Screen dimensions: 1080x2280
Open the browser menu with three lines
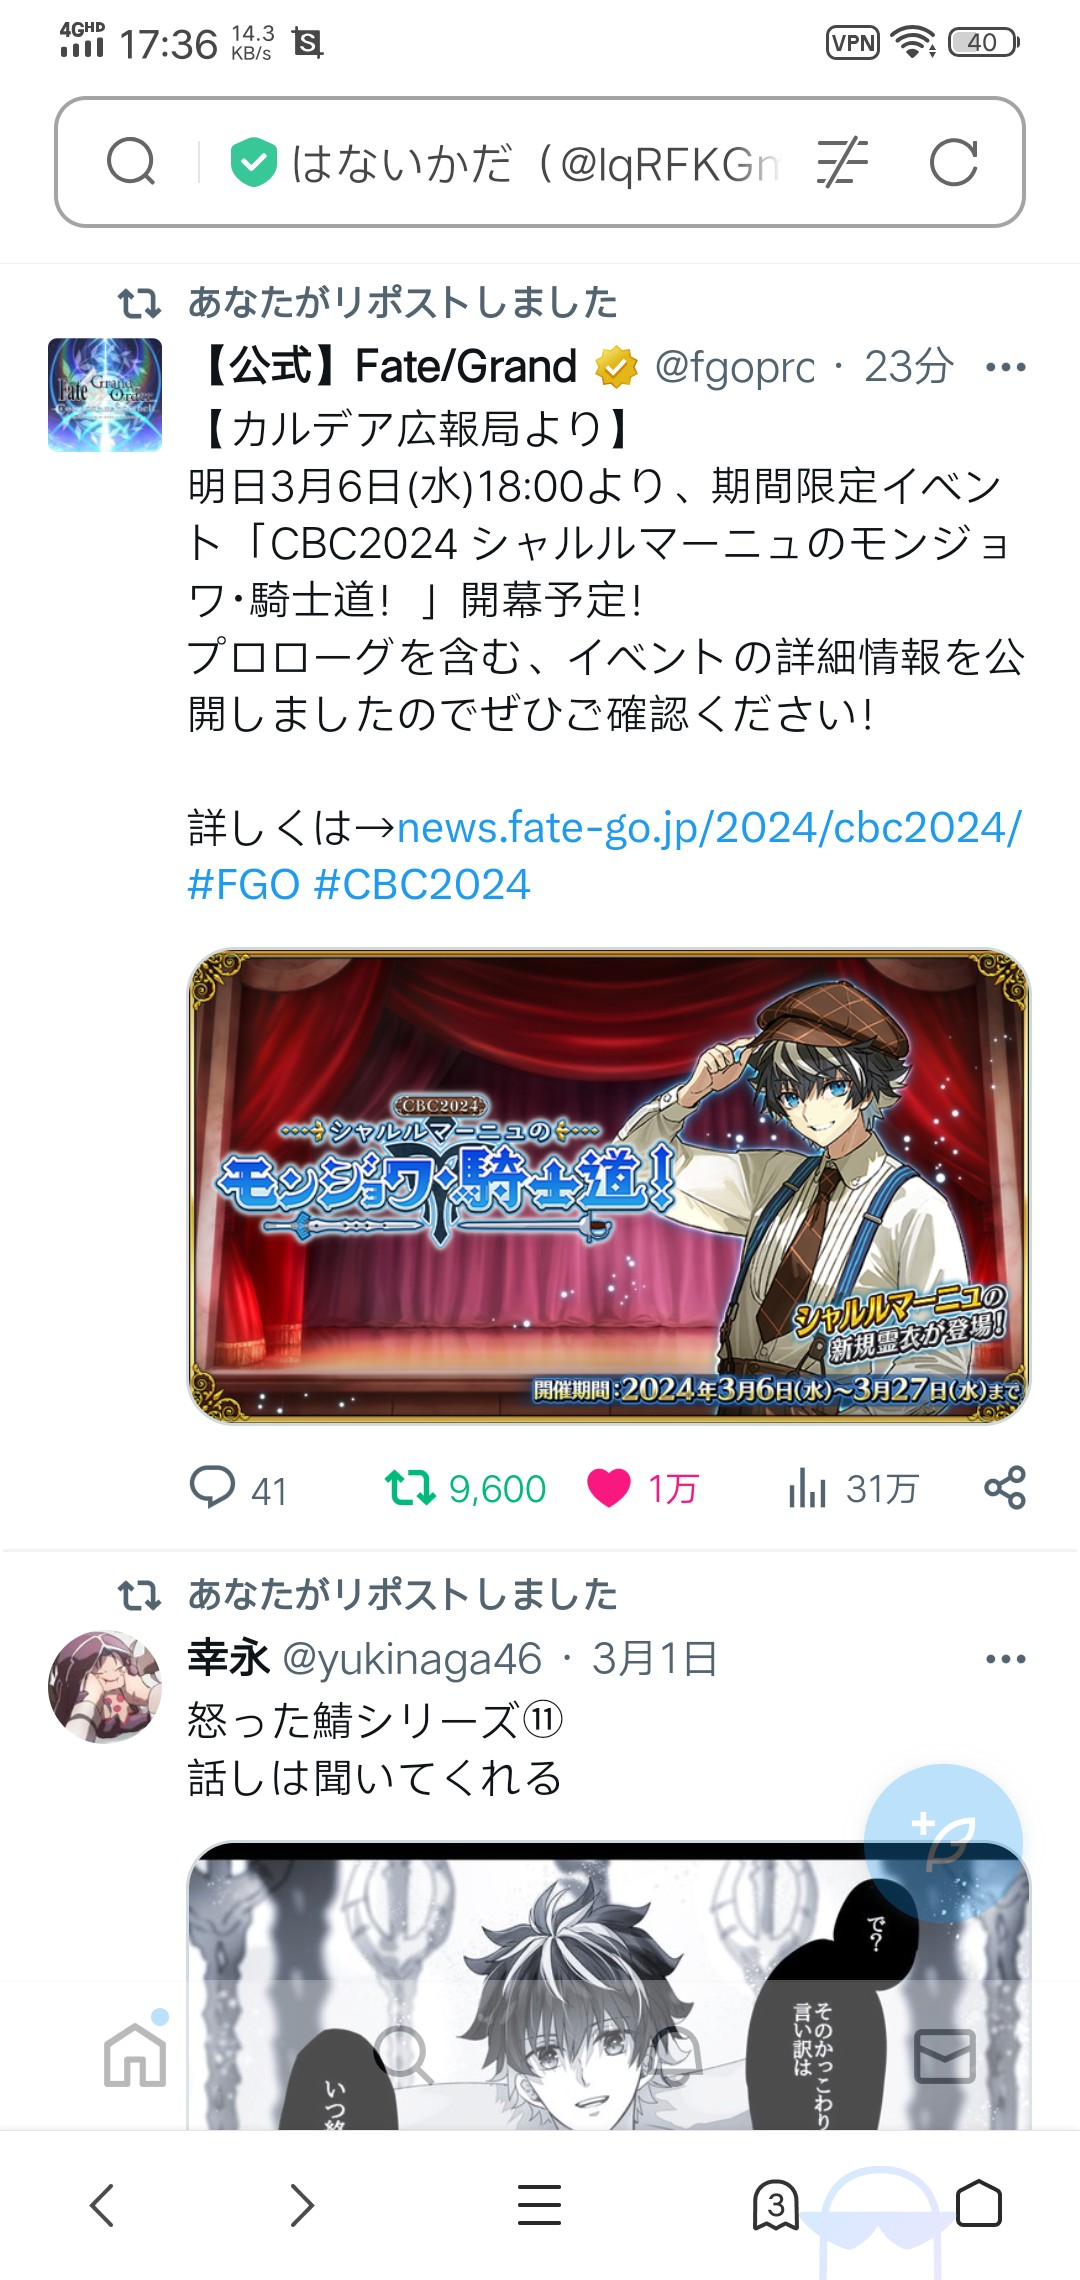539,2204
